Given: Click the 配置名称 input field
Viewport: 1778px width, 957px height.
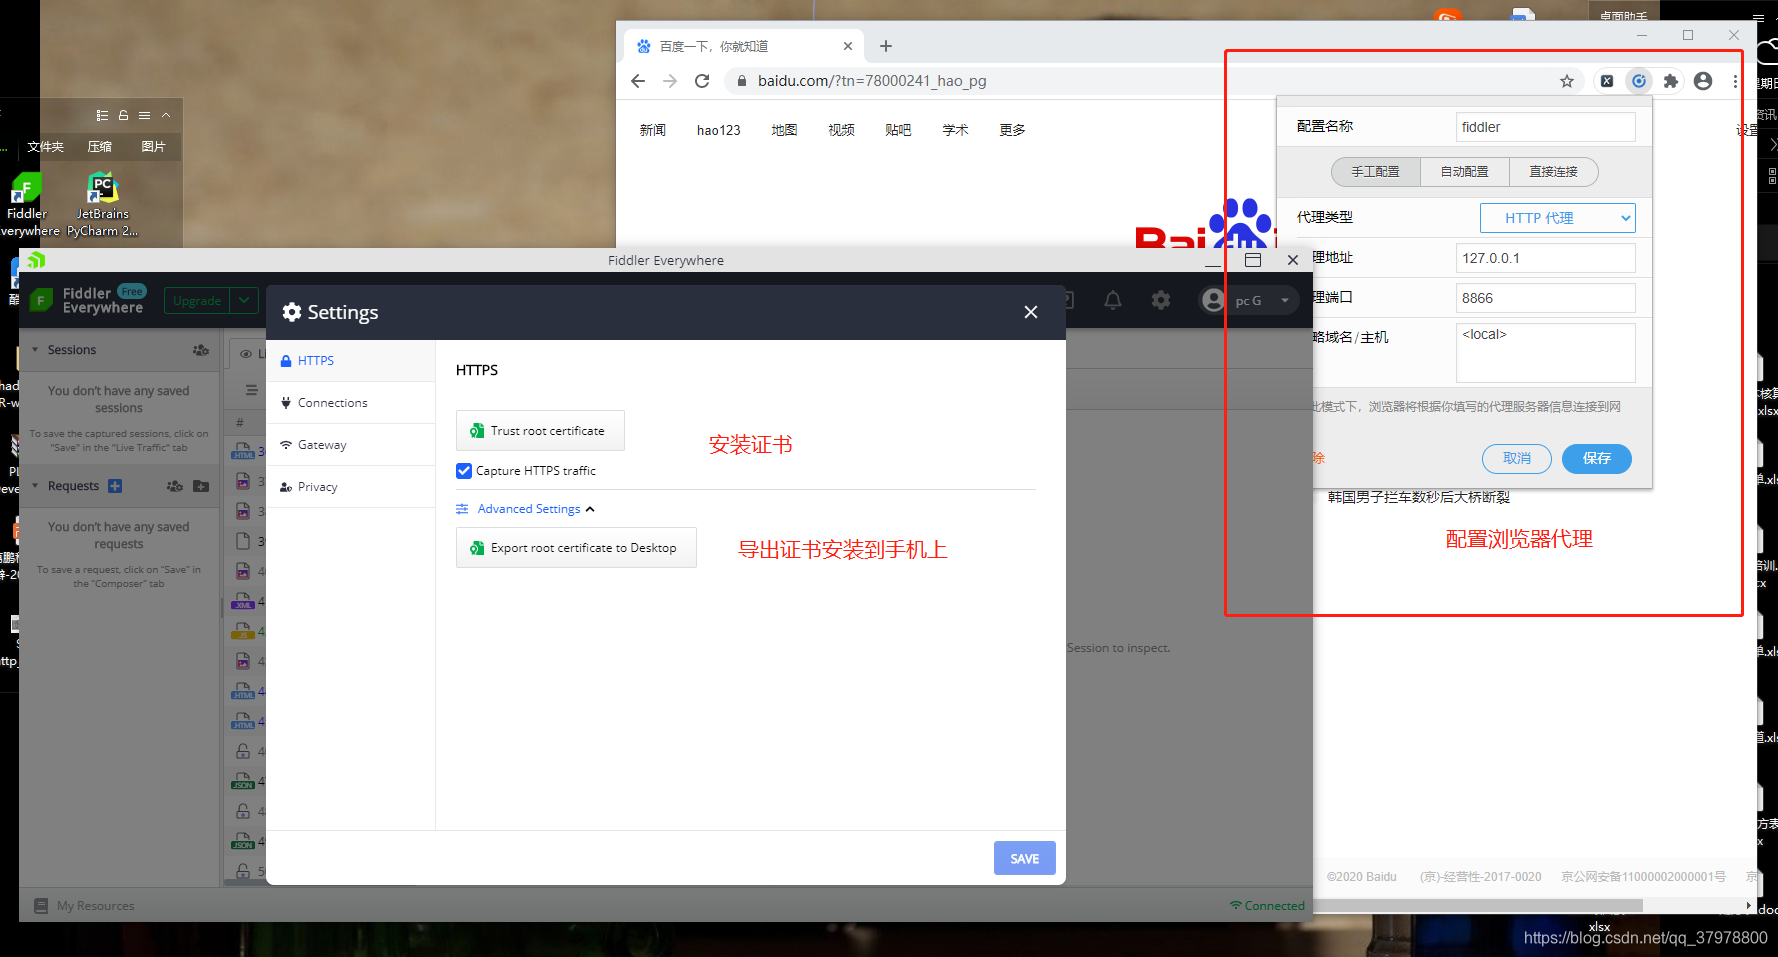Looking at the screenshot, I should point(1545,127).
